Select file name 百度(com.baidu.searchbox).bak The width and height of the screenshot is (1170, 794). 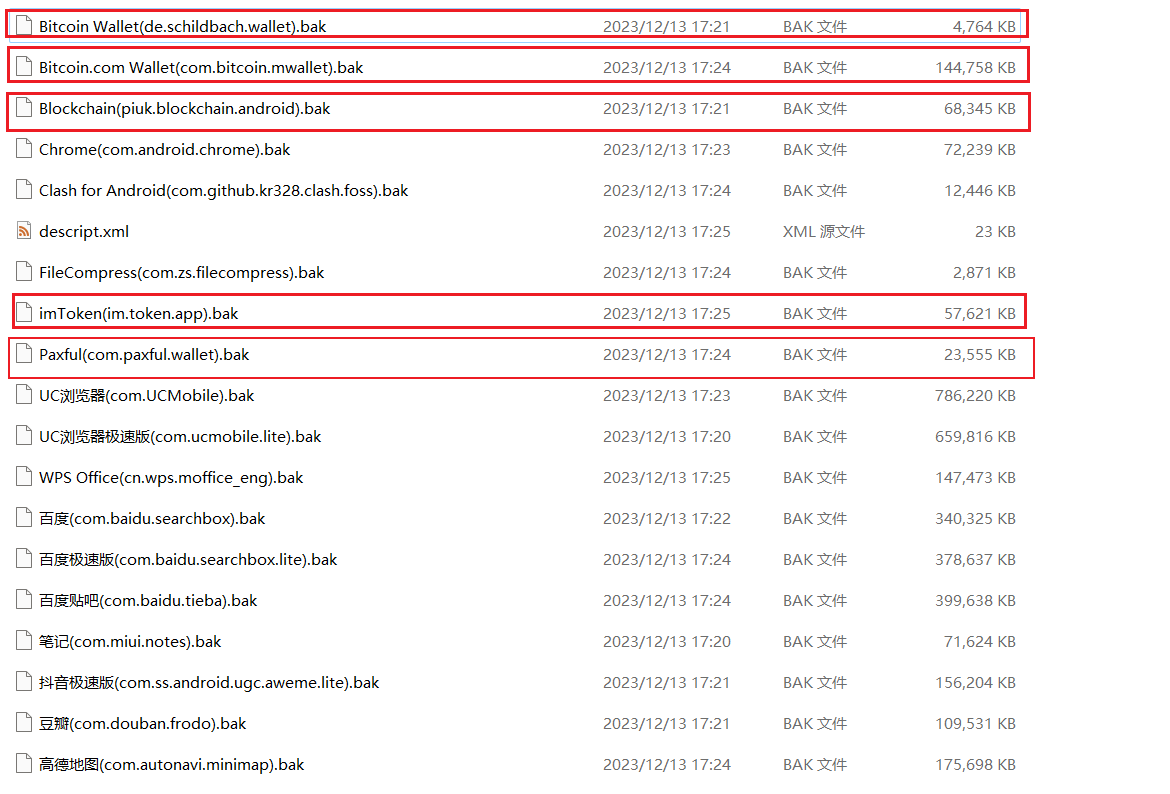tap(152, 519)
